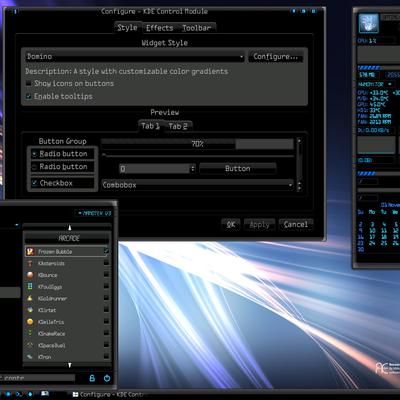Click the first blue taskbar launcher icon
The image size is (400, 400).
tap(8, 394)
